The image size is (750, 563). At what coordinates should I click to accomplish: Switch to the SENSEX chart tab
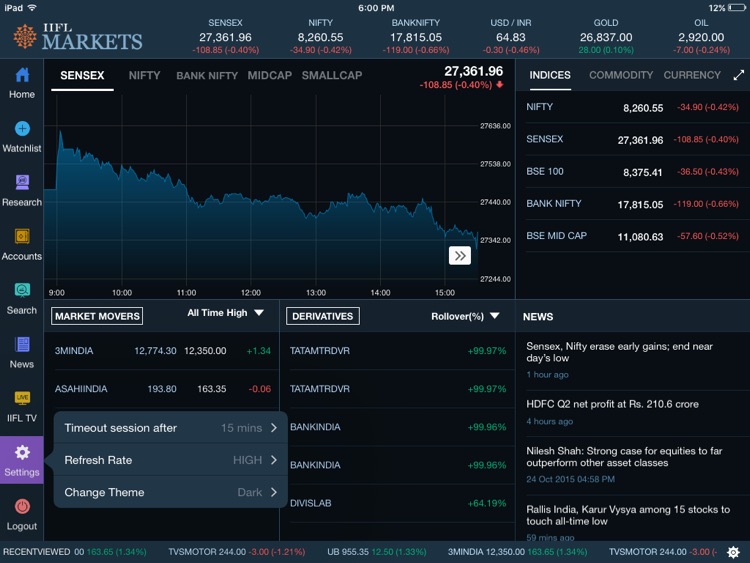tap(82, 76)
